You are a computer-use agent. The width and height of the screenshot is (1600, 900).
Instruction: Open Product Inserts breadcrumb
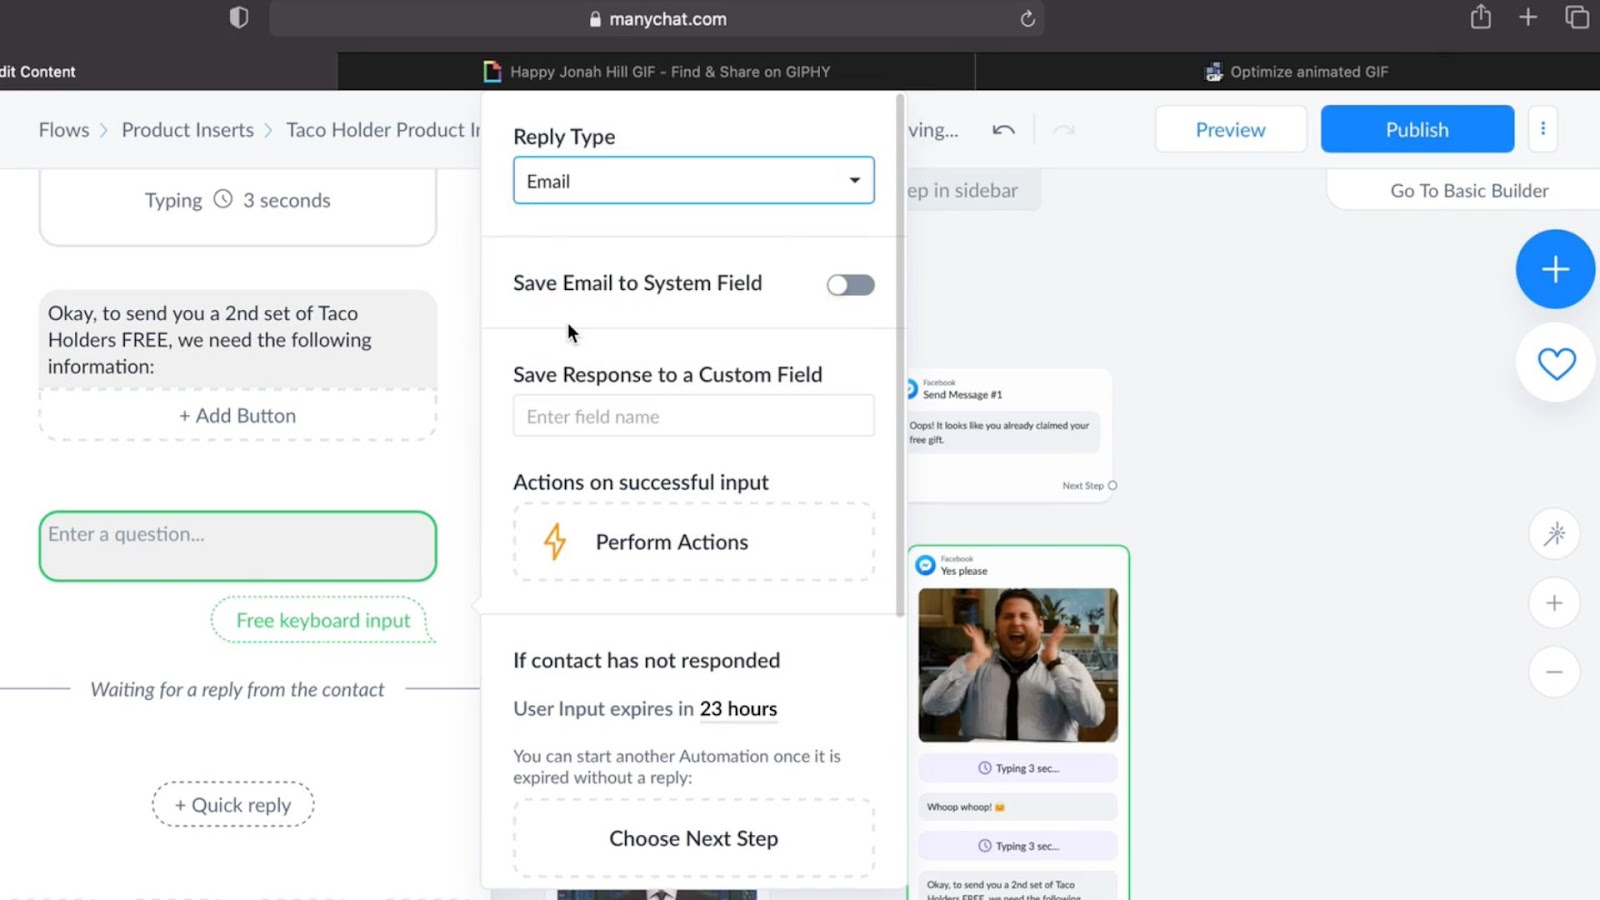(188, 130)
